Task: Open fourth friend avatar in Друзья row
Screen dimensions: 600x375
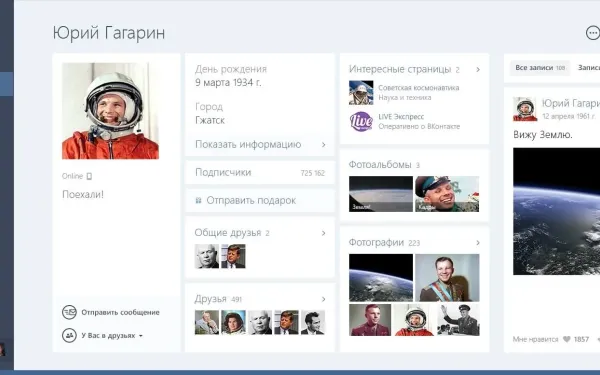Action: tap(286, 322)
